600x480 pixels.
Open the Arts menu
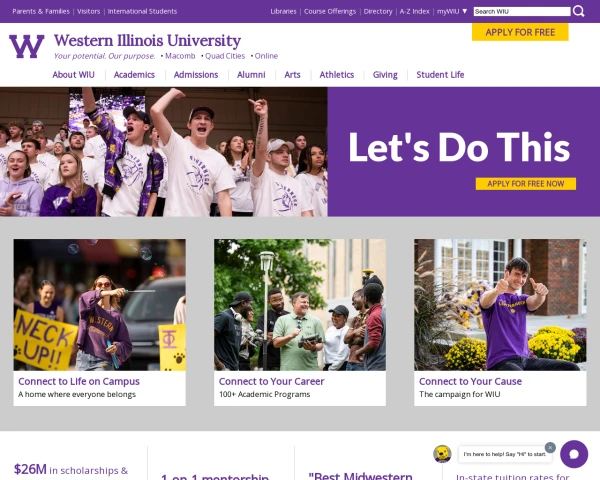tap(292, 75)
